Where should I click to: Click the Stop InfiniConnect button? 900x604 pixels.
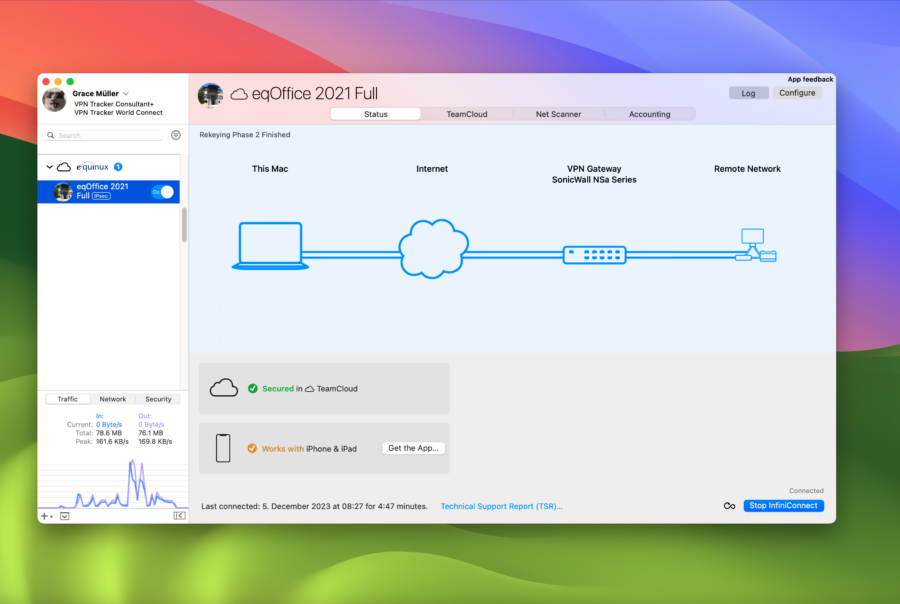pos(784,506)
